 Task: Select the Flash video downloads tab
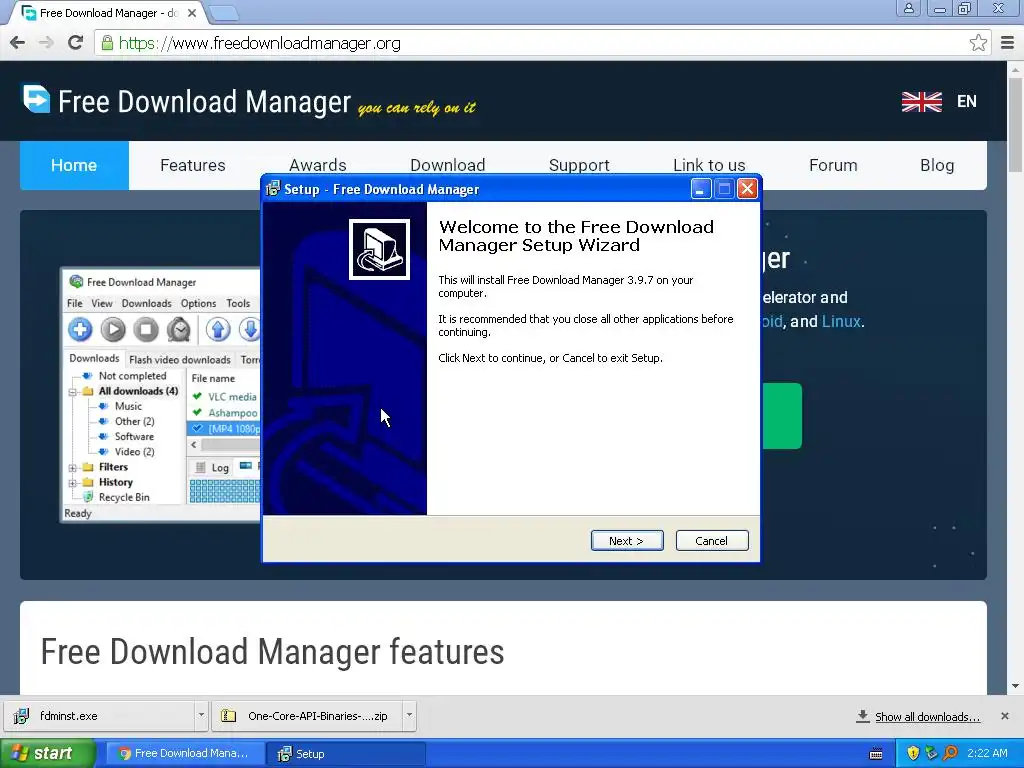(x=180, y=360)
